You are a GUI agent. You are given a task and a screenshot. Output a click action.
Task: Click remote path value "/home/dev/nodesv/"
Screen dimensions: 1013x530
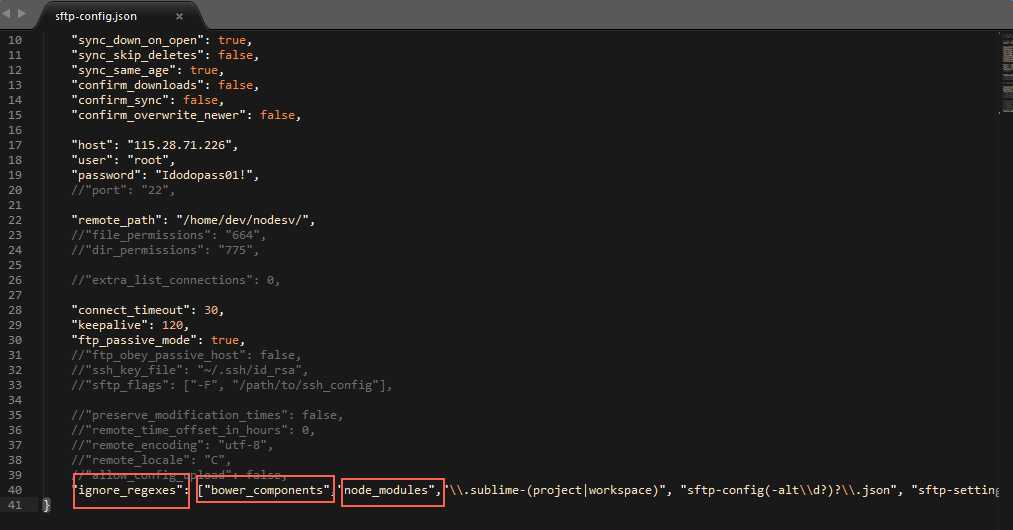click(x=242, y=220)
